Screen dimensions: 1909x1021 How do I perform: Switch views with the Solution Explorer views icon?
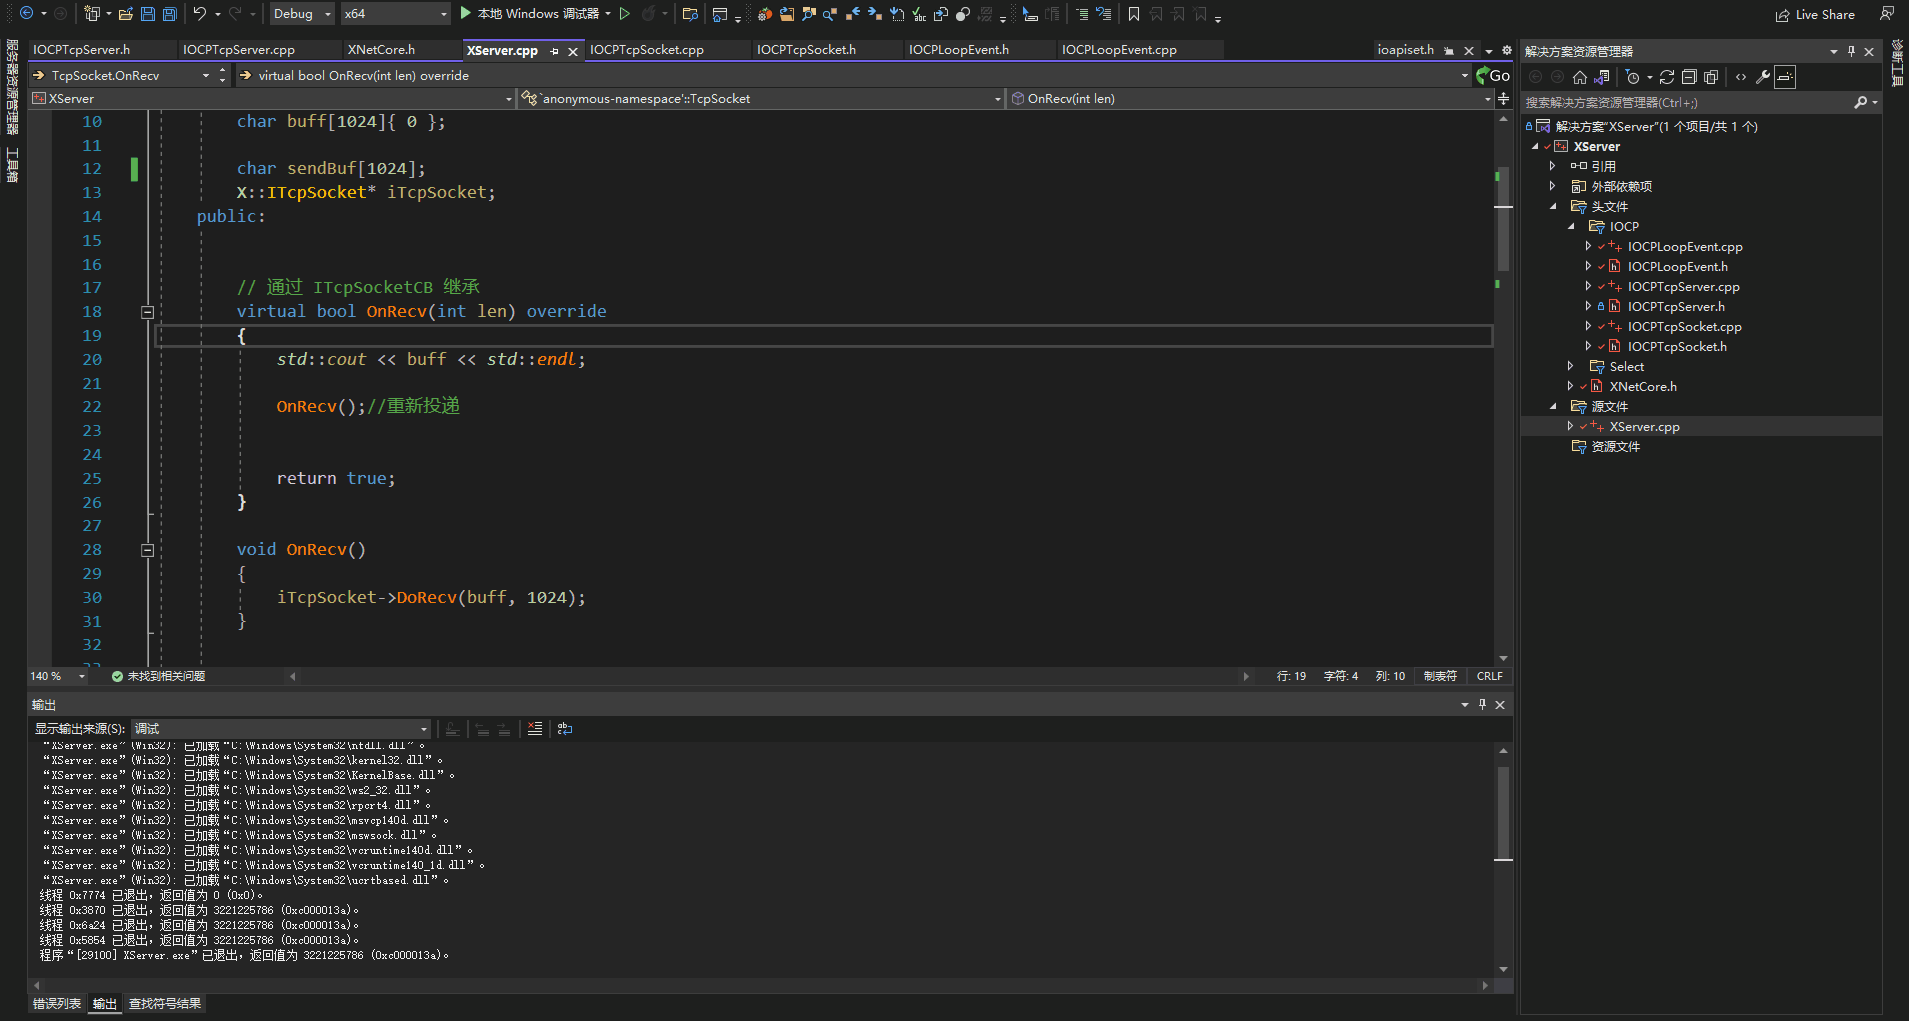[1602, 77]
